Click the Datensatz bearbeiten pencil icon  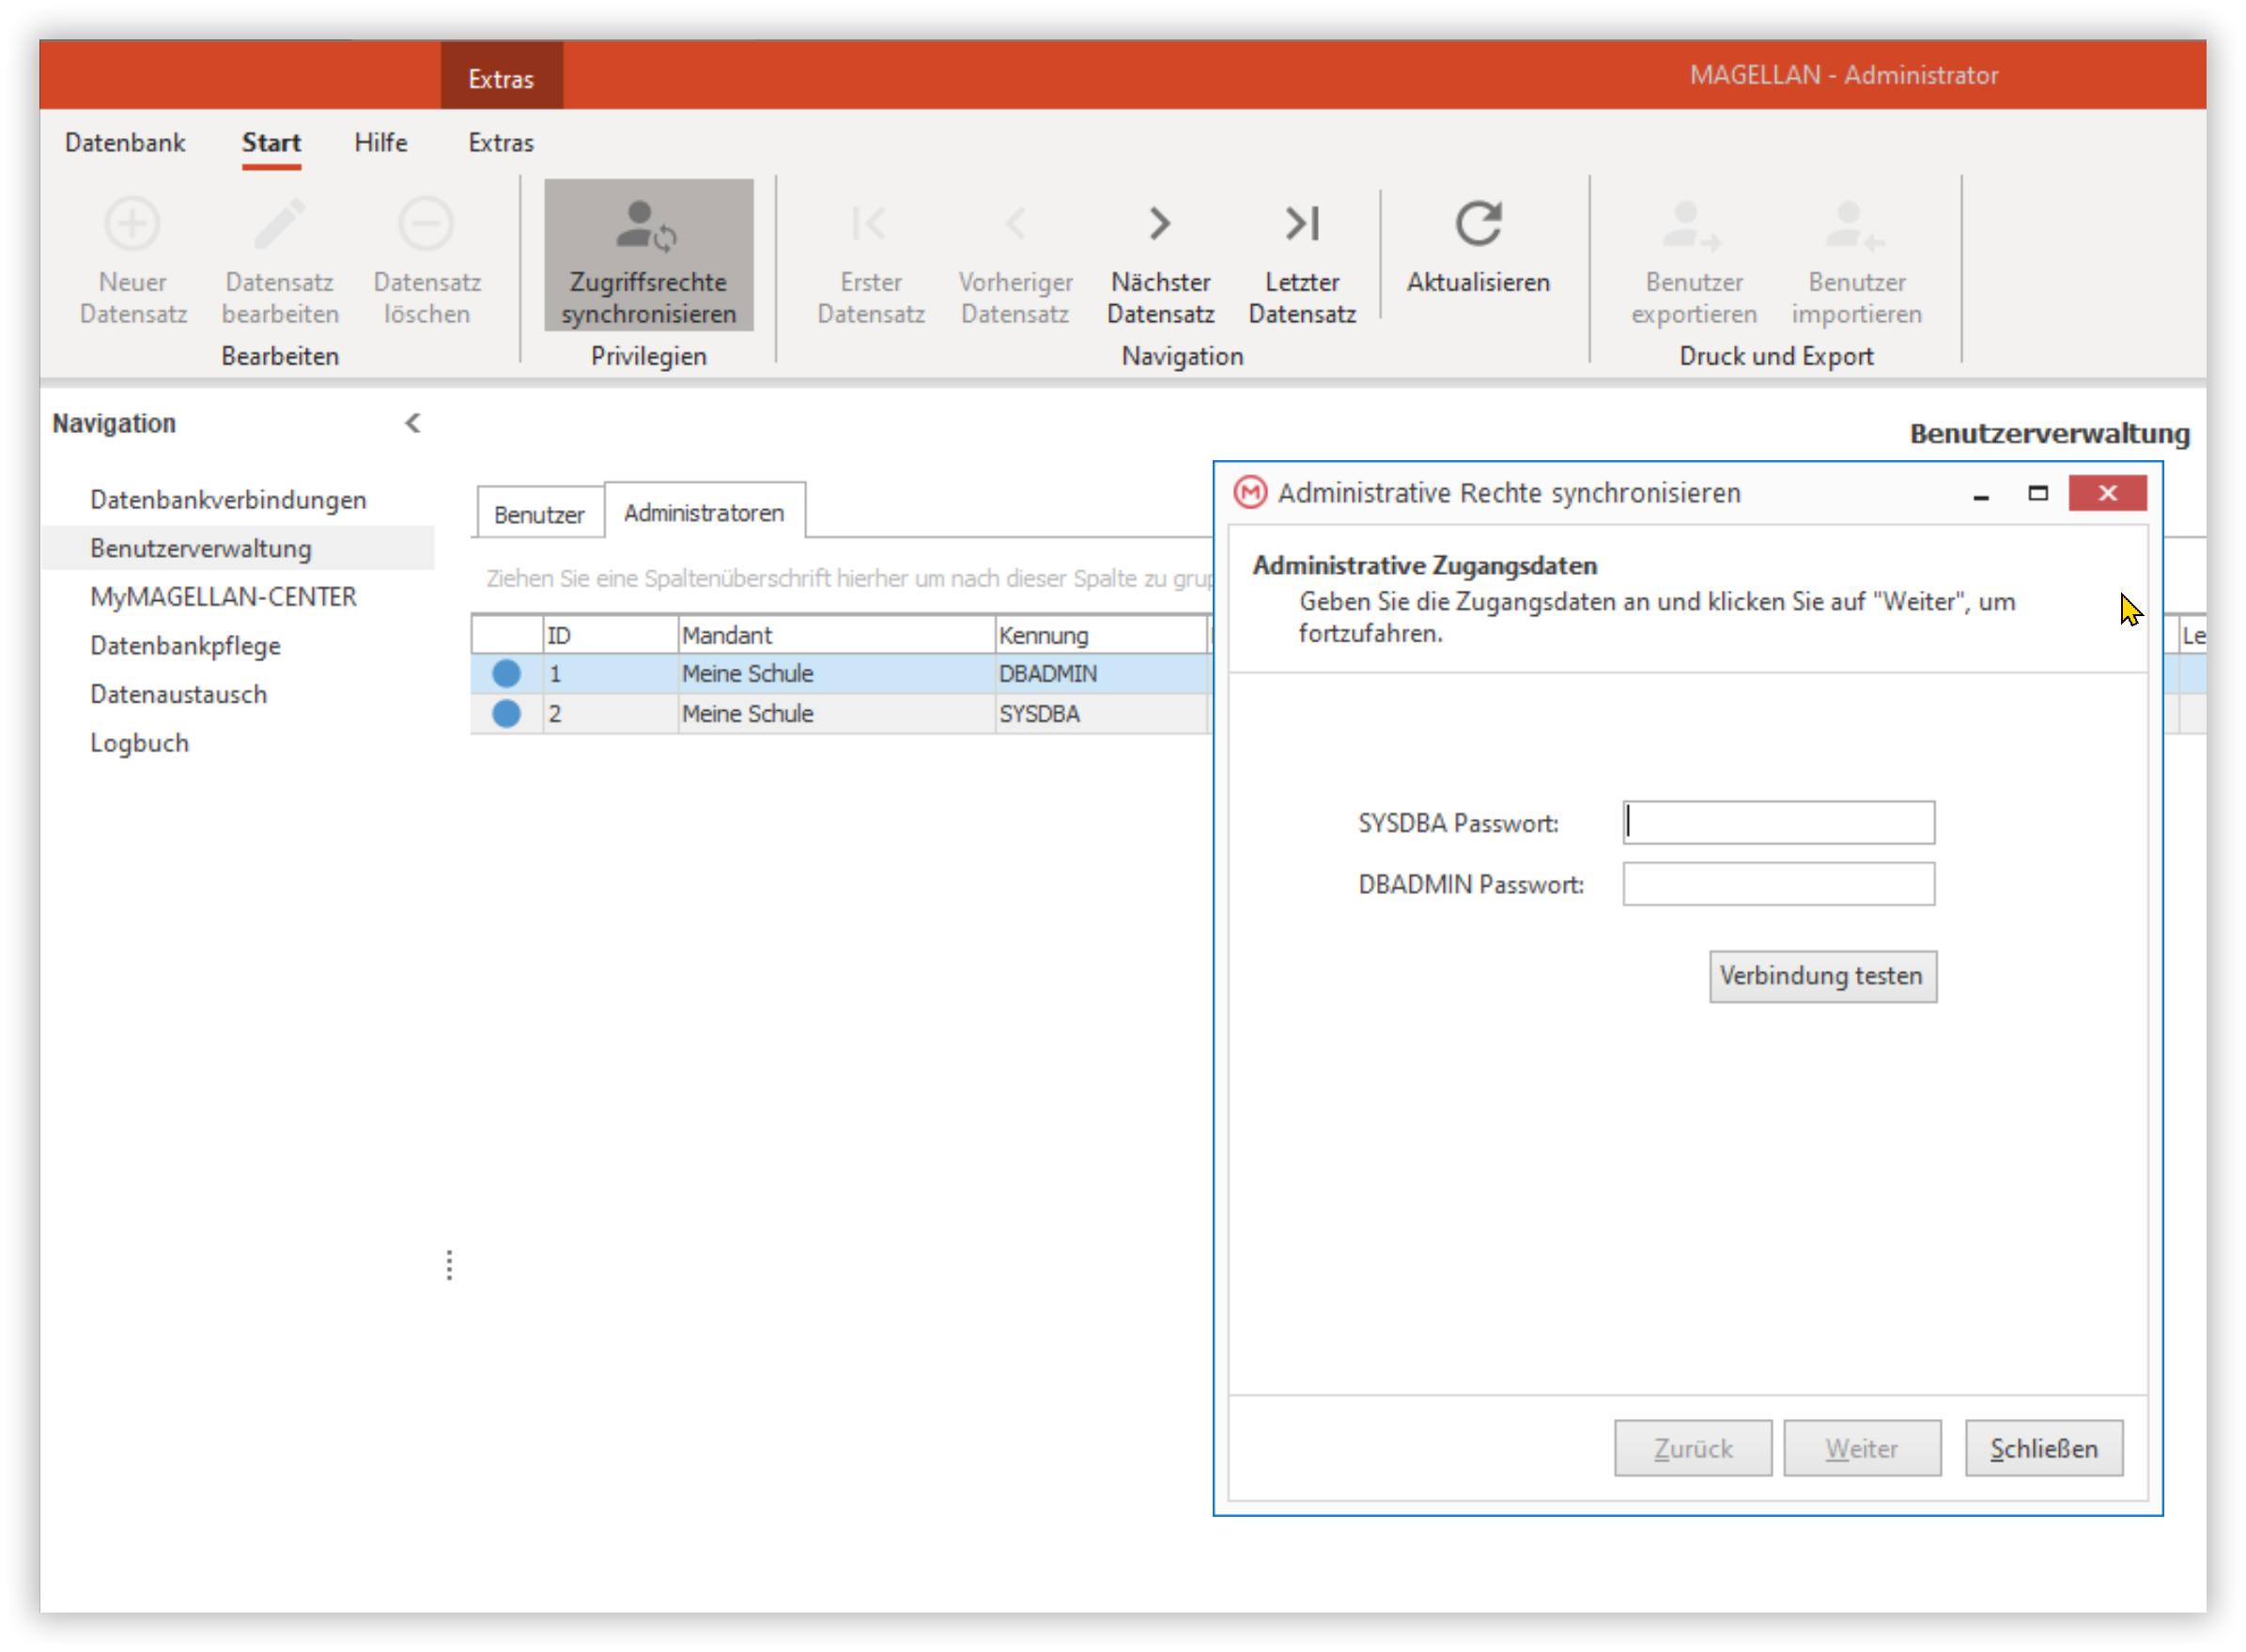click(280, 223)
